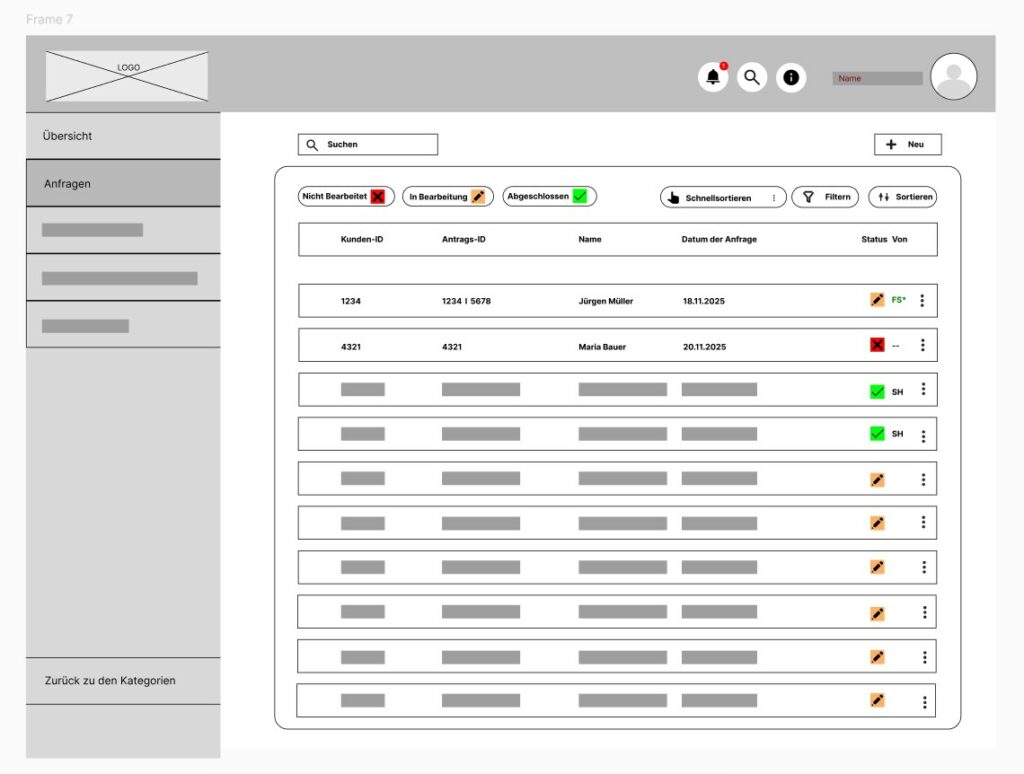The image size is (1024, 774).
Task: Open the Filtern options
Action: click(x=825, y=197)
